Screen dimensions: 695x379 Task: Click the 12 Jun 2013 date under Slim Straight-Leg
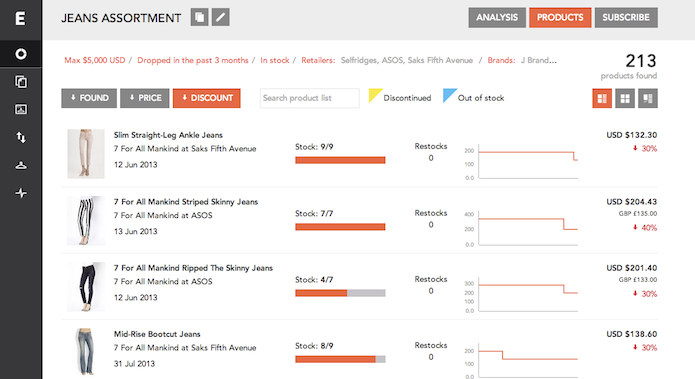[136, 164]
